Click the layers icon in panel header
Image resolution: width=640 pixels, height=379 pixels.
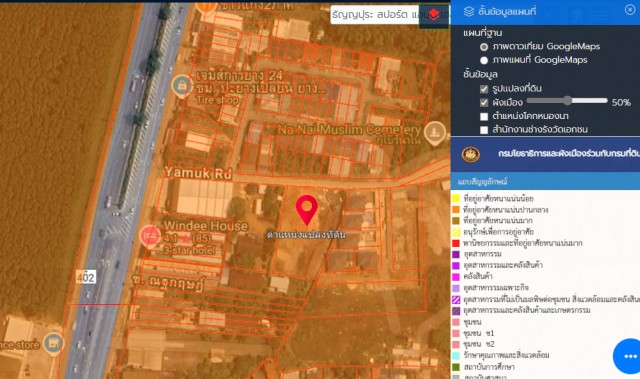(469, 11)
